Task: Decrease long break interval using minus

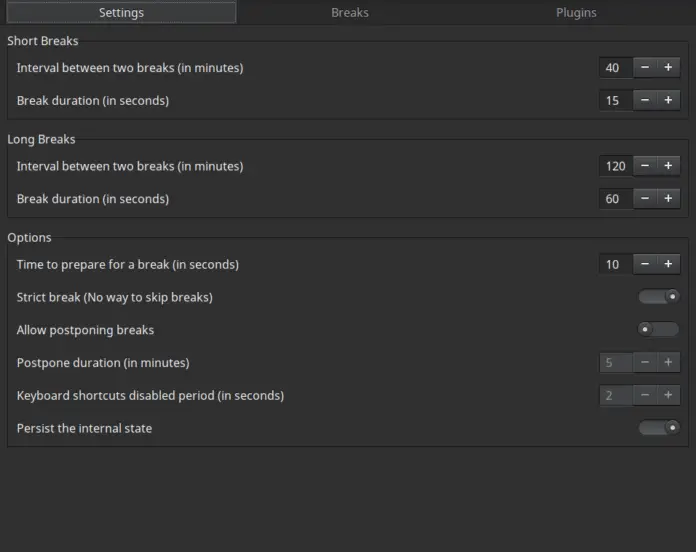Action: [x=645, y=166]
